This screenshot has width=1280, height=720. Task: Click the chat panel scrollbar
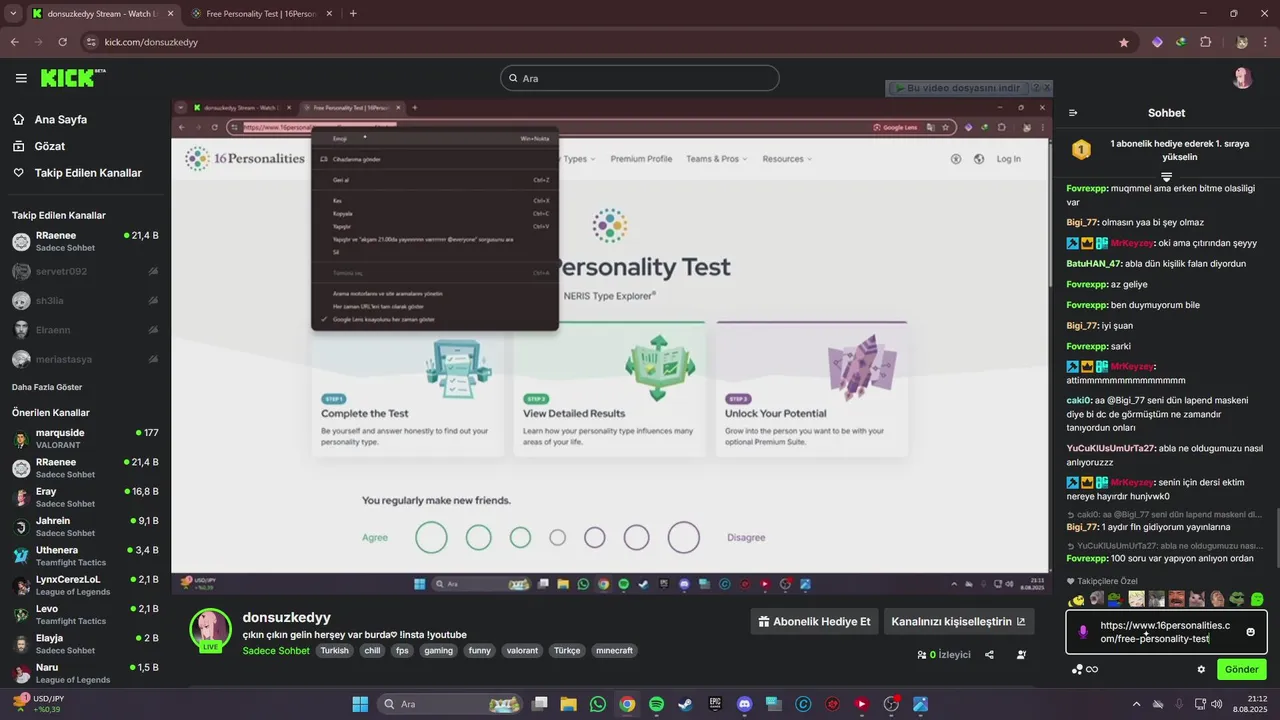1276,540
